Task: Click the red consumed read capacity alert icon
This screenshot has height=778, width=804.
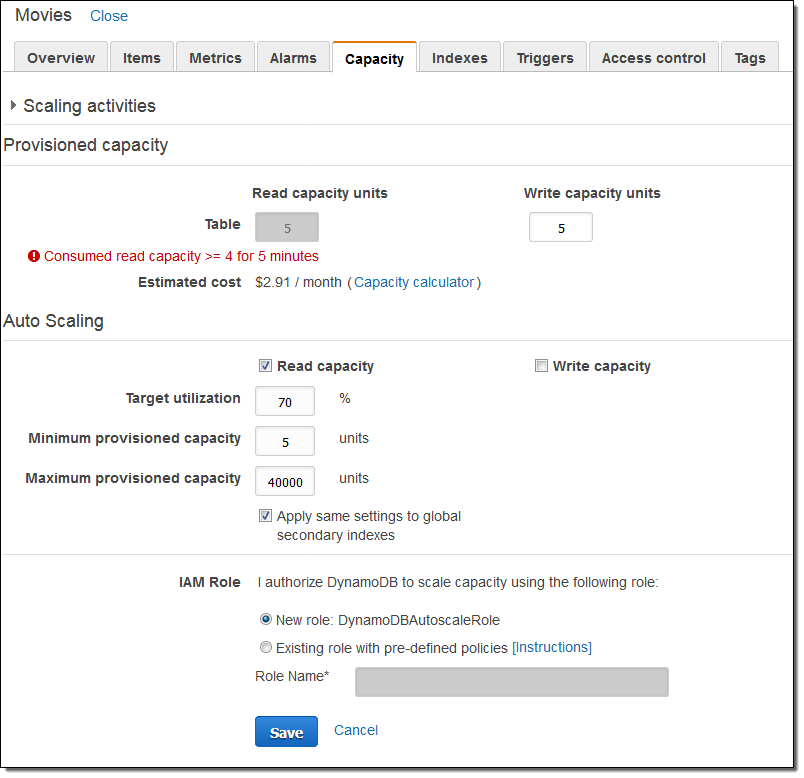Action: point(34,257)
